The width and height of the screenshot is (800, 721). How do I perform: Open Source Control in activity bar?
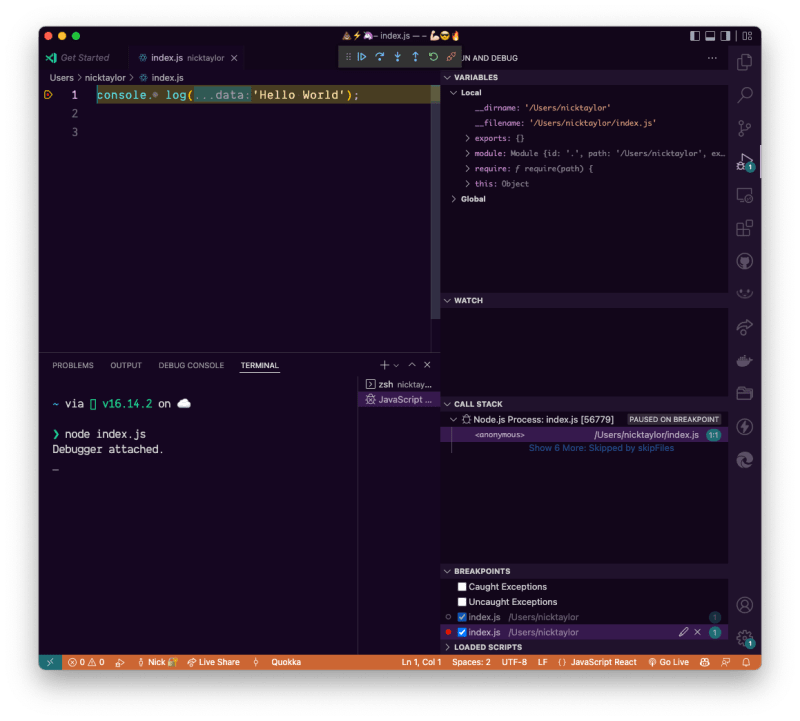(x=744, y=128)
